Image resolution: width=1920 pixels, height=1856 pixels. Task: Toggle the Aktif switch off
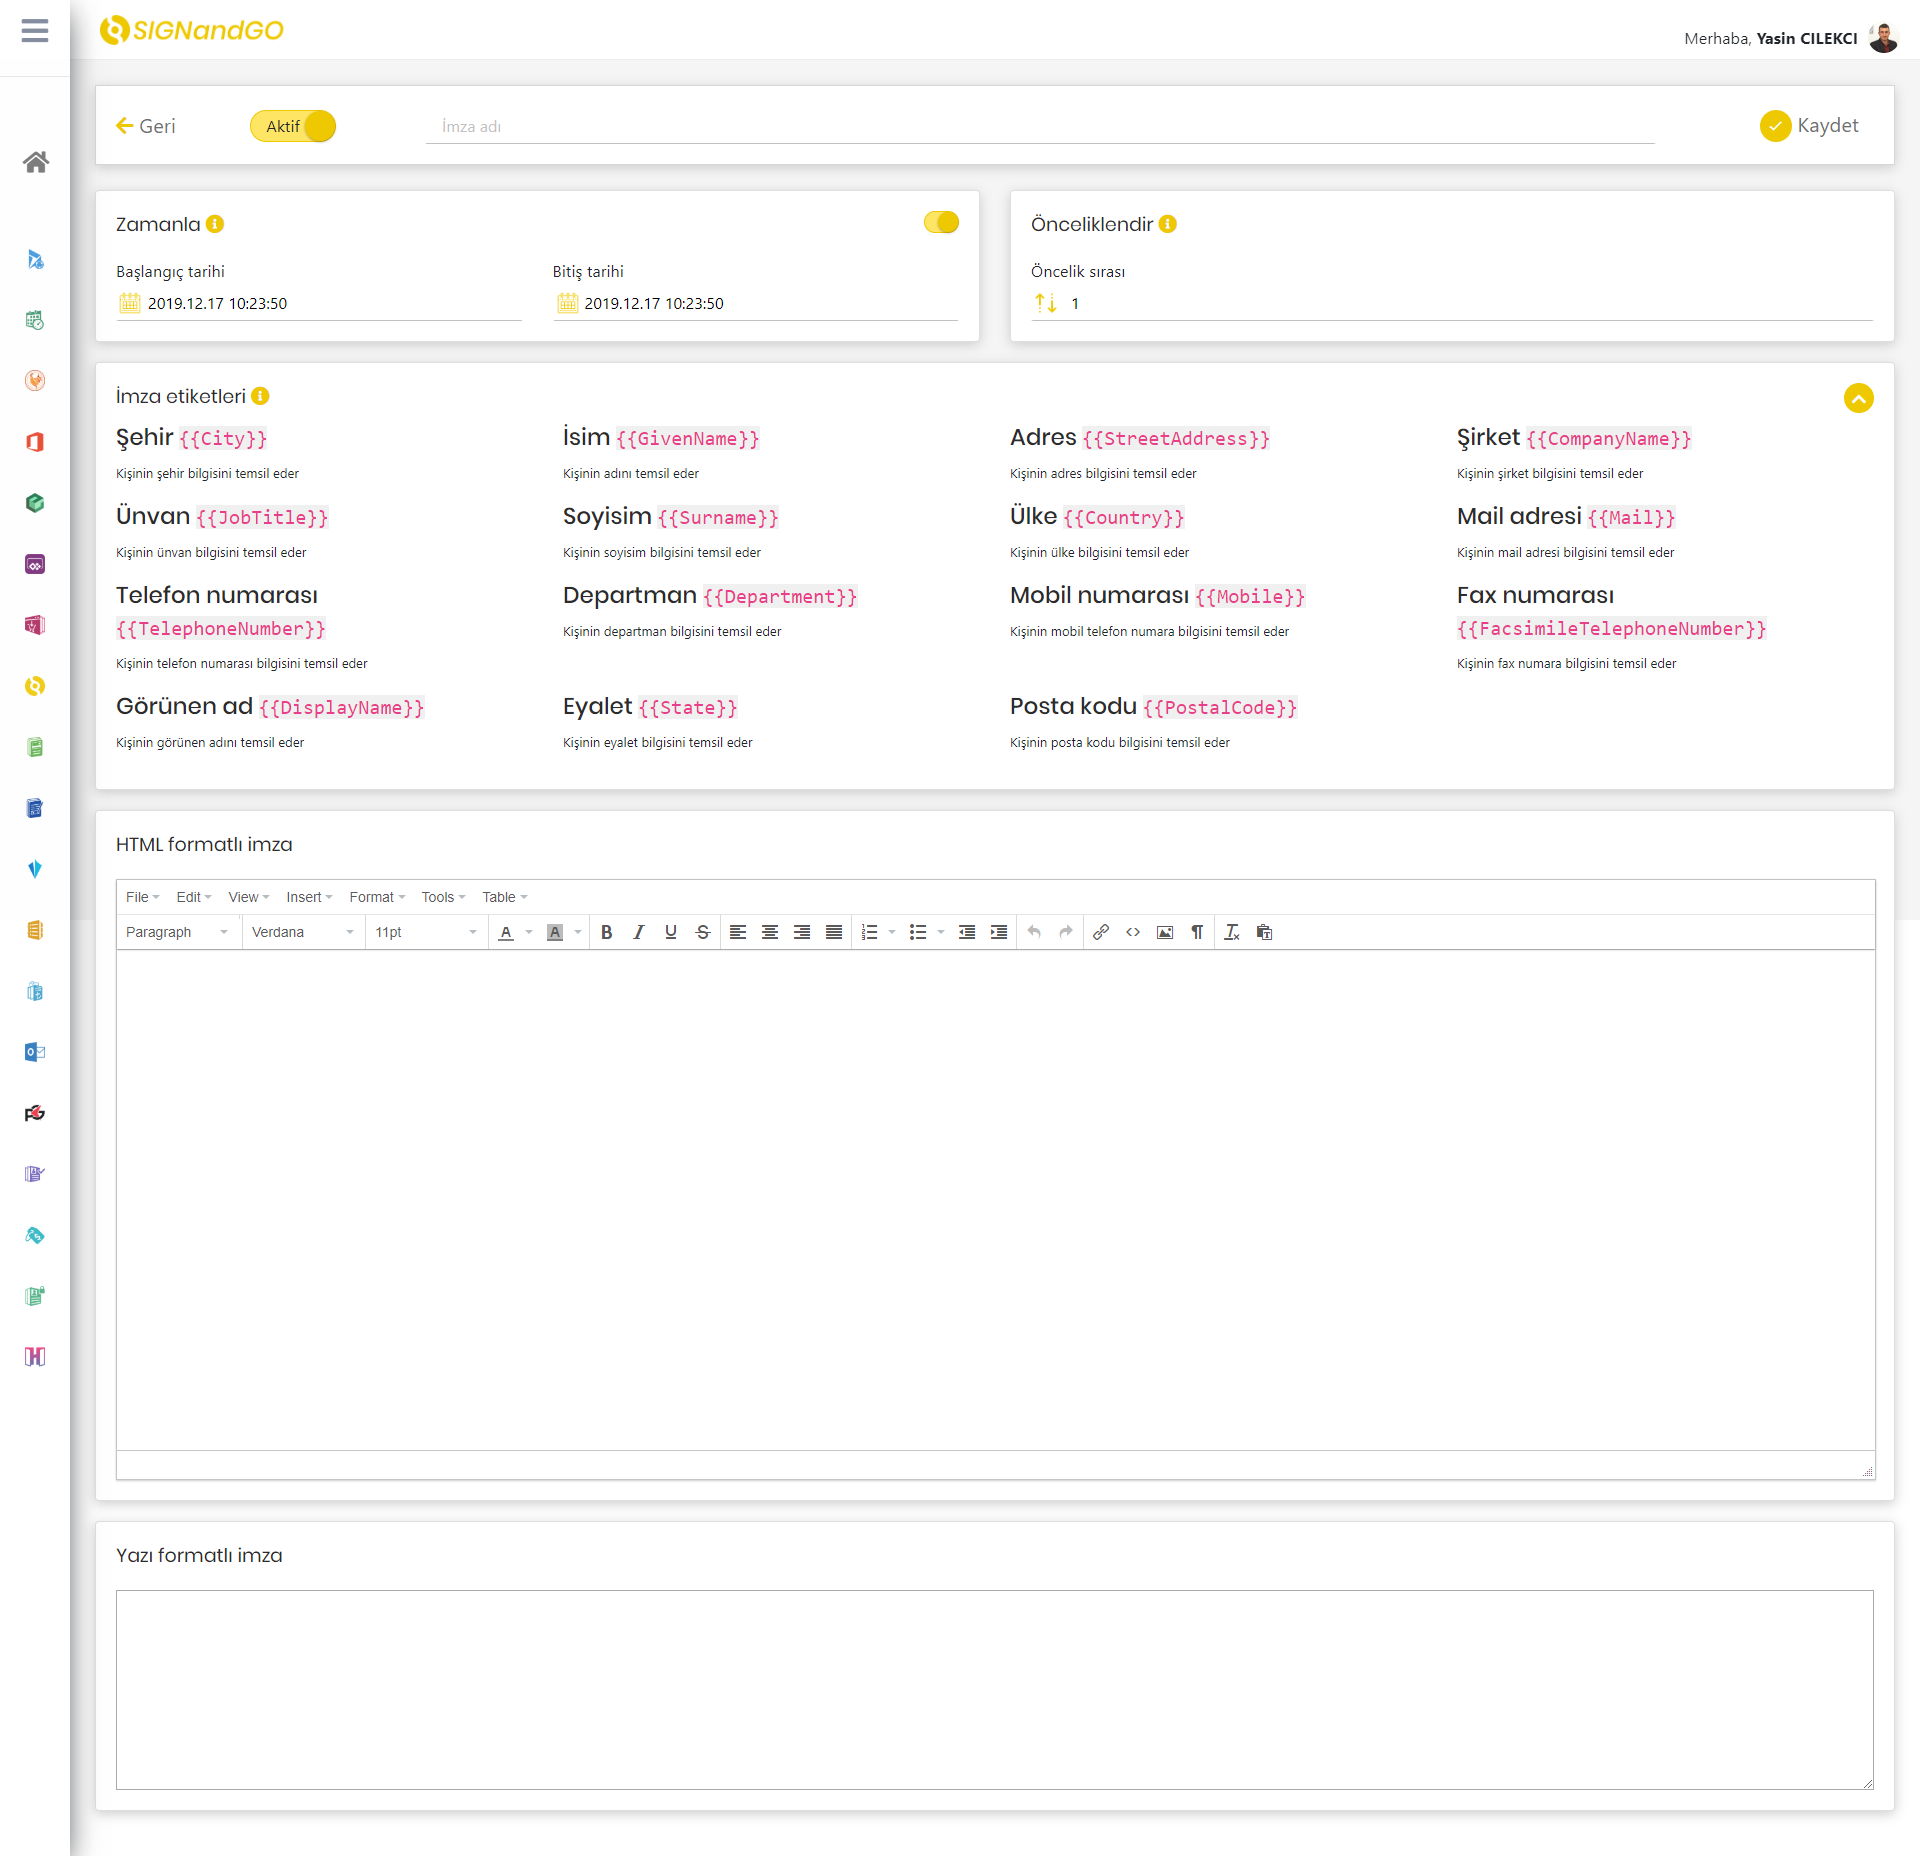[x=293, y=126]
